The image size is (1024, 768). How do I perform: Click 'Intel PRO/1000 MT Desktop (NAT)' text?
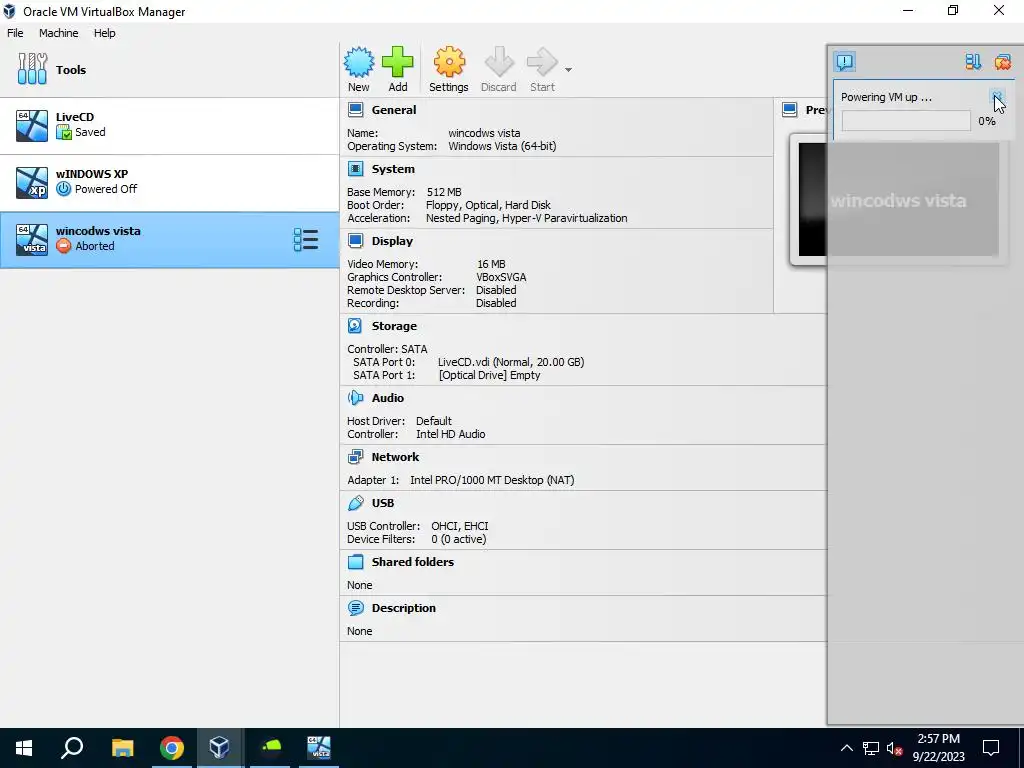pyautogui.click(x=492, y=480)
